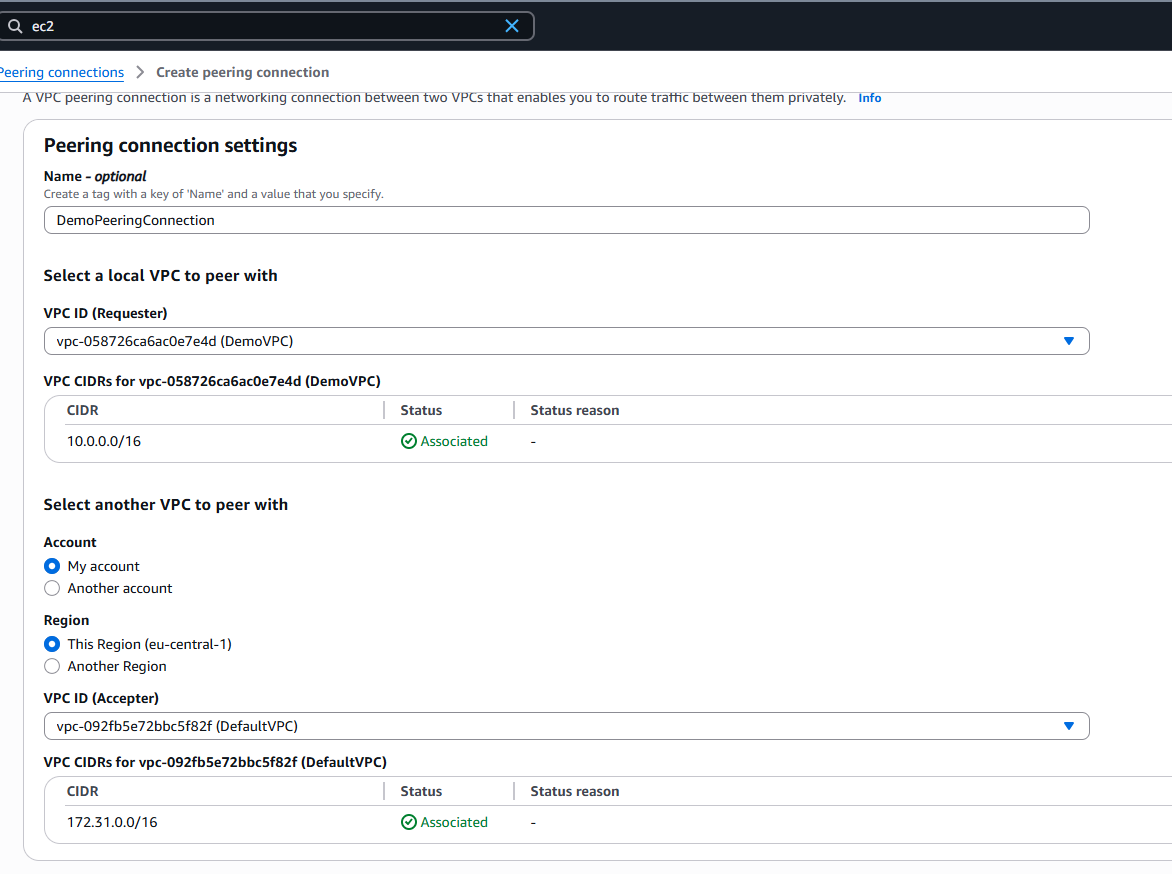Choose This Region (eu-central-1) option

[x=52, y=644]
